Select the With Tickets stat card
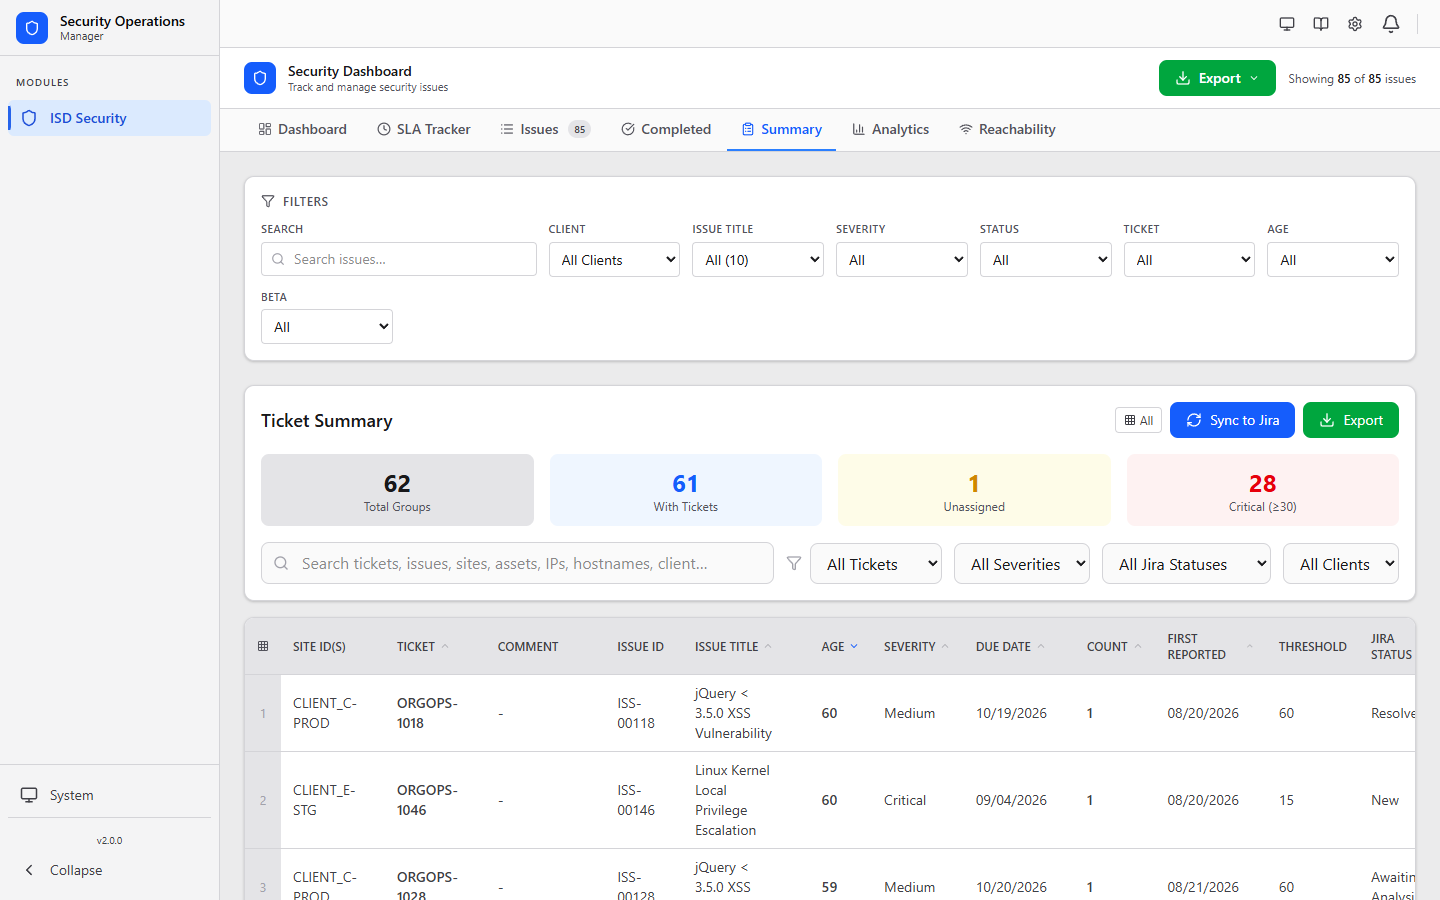Viewport: 1440px width, 900px height. [x=686, y=490]
